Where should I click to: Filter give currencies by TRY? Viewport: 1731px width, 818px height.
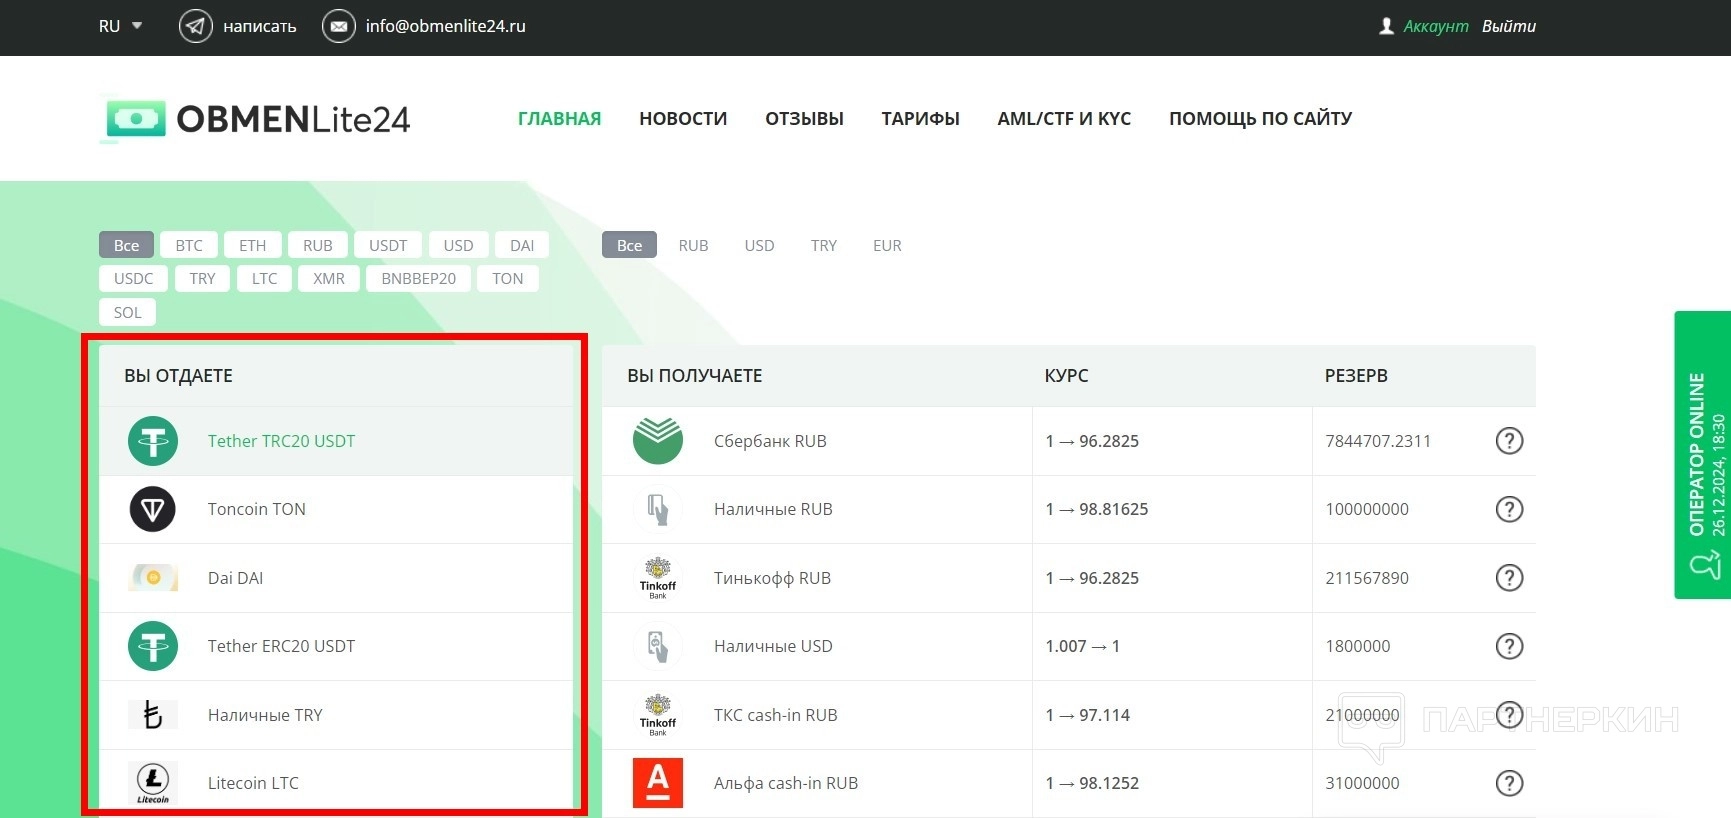203,278
